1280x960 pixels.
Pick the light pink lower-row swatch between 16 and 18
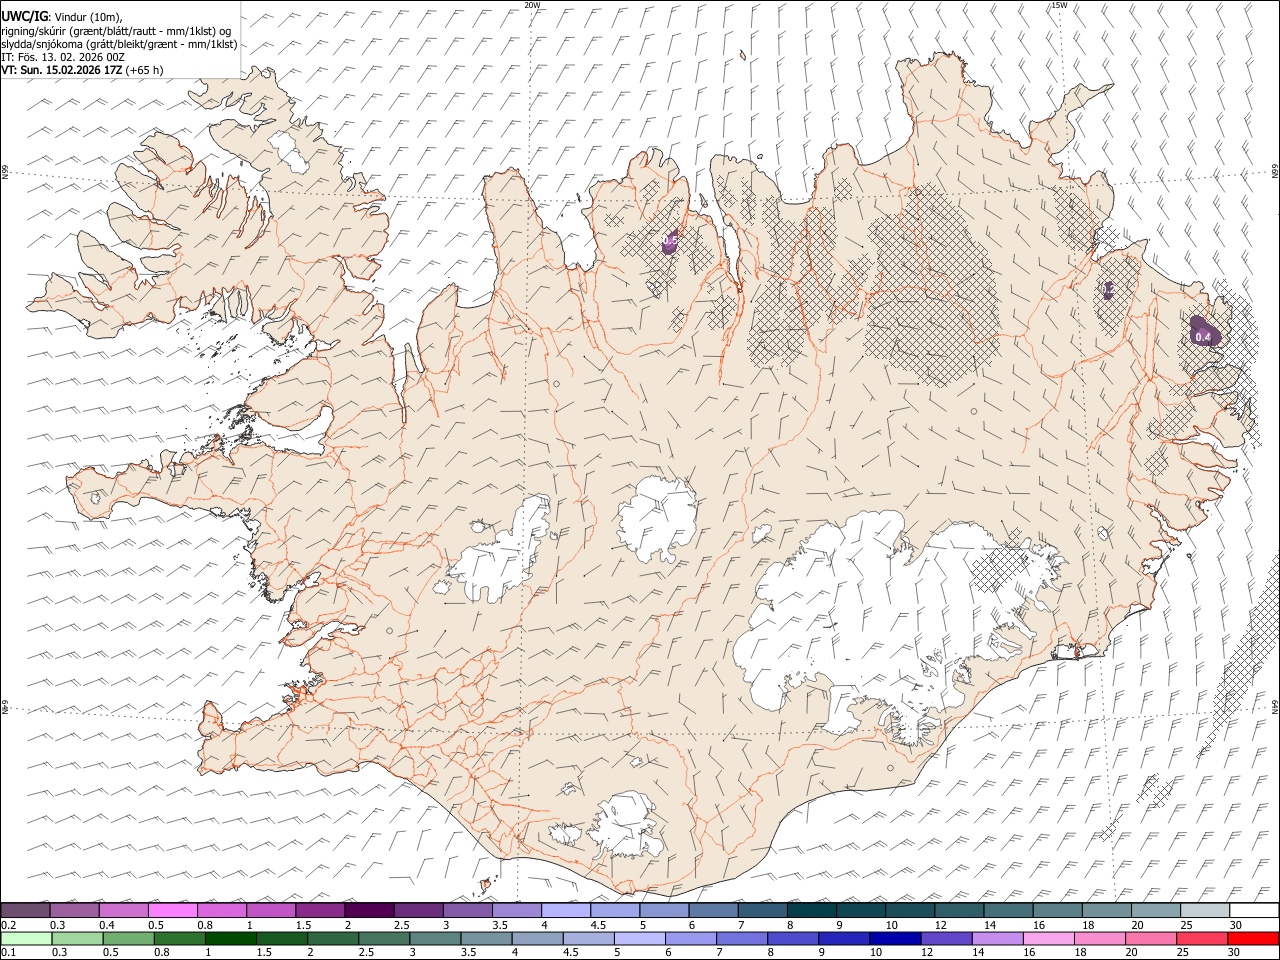[1047, 938]
